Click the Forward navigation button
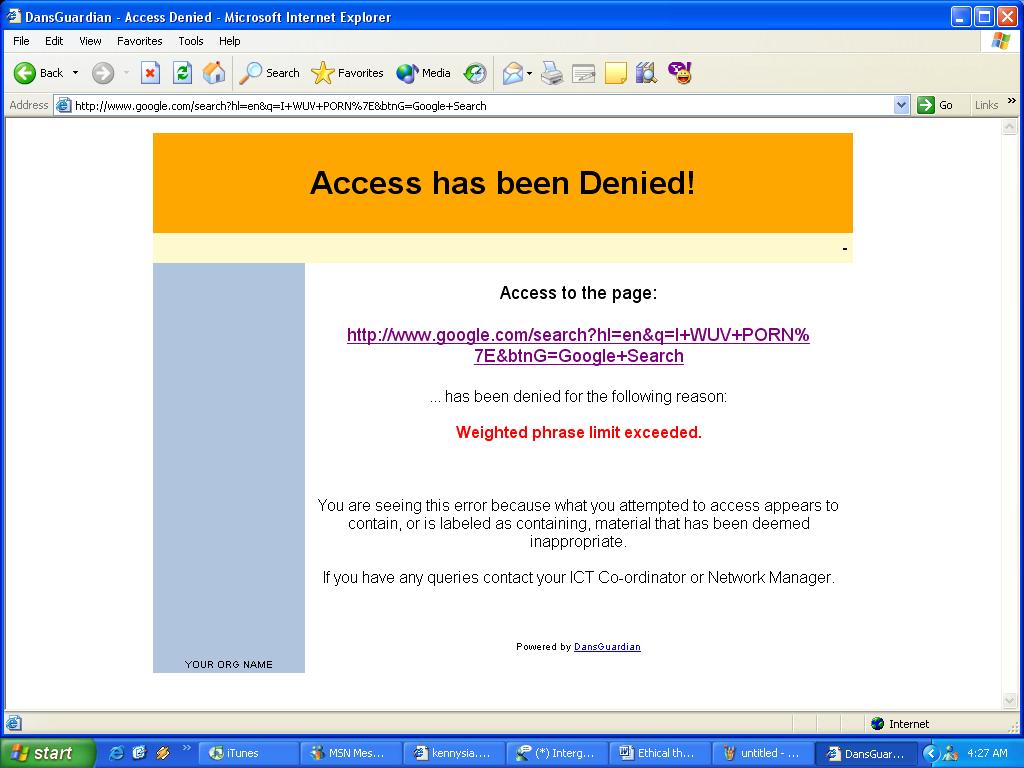 [x=103, y=73]
